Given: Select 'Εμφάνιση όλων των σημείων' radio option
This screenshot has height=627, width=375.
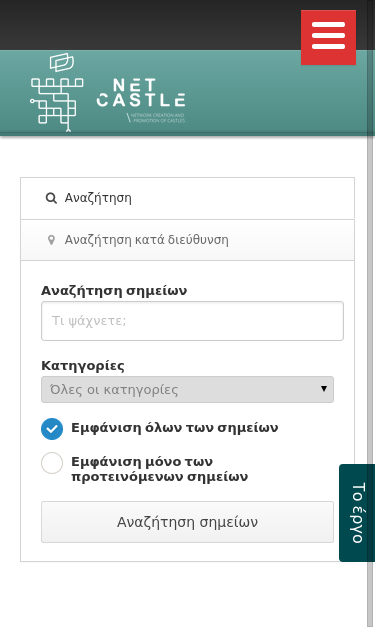Looking at the screenshot, I should (x=52, y=429).
